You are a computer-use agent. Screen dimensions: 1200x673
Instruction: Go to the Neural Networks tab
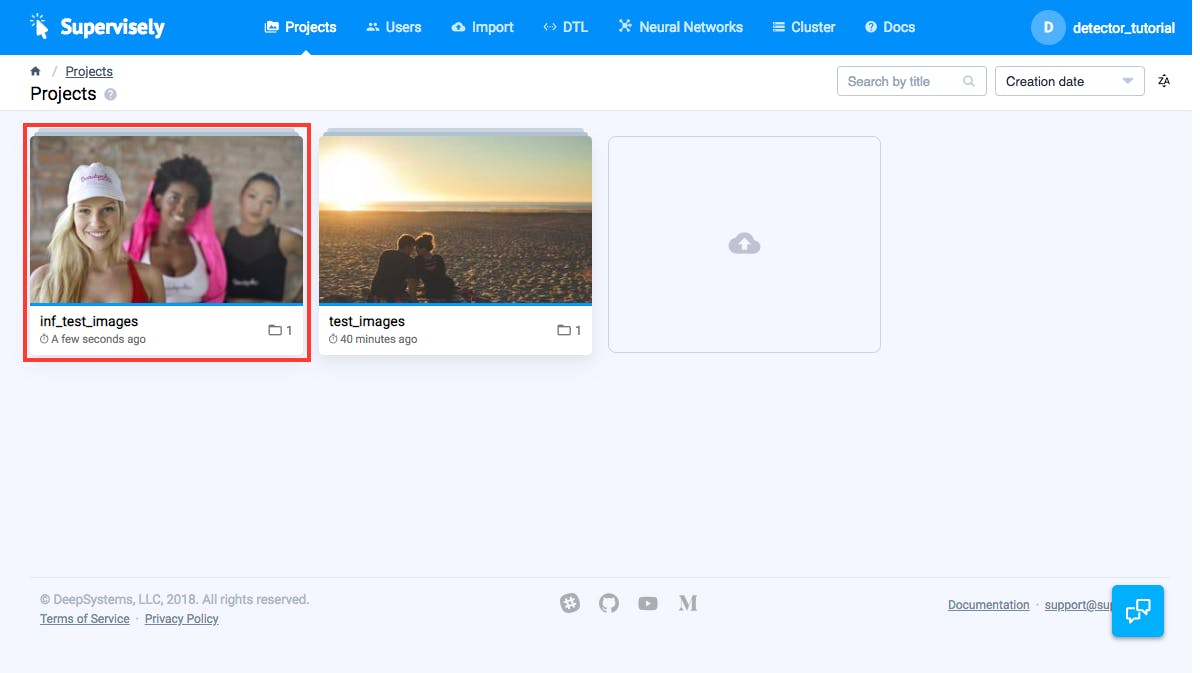(680, 27)
